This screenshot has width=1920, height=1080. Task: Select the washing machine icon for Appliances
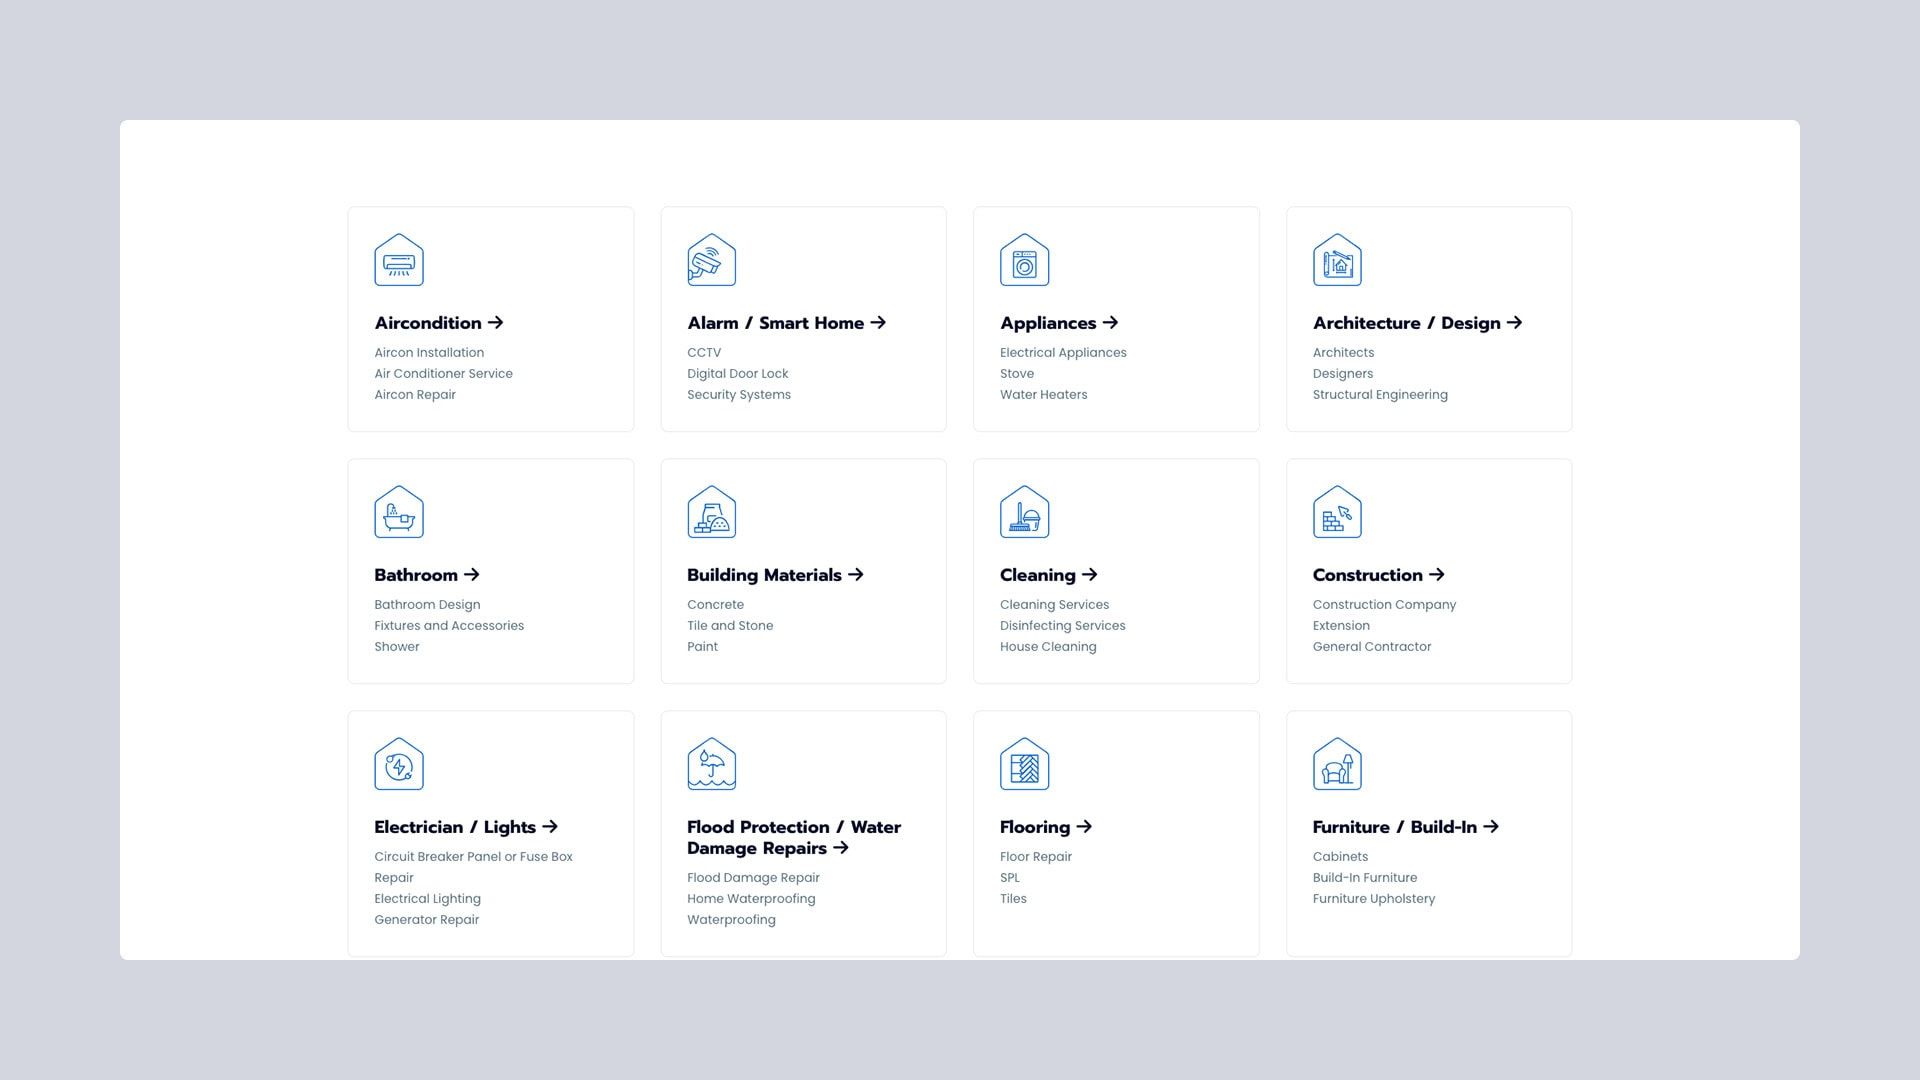click(x=1025, y=260)
